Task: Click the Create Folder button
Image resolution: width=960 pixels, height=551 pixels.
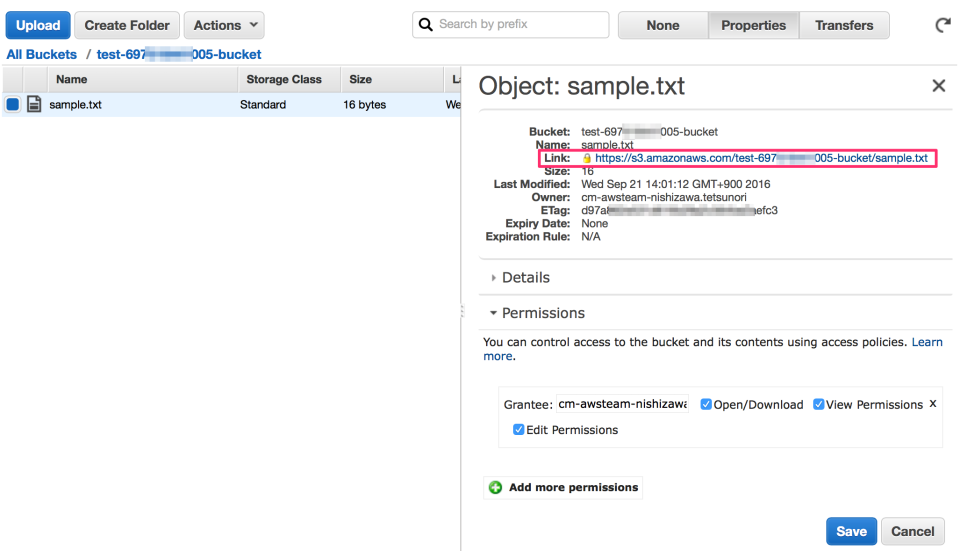Action: [127, 25]
